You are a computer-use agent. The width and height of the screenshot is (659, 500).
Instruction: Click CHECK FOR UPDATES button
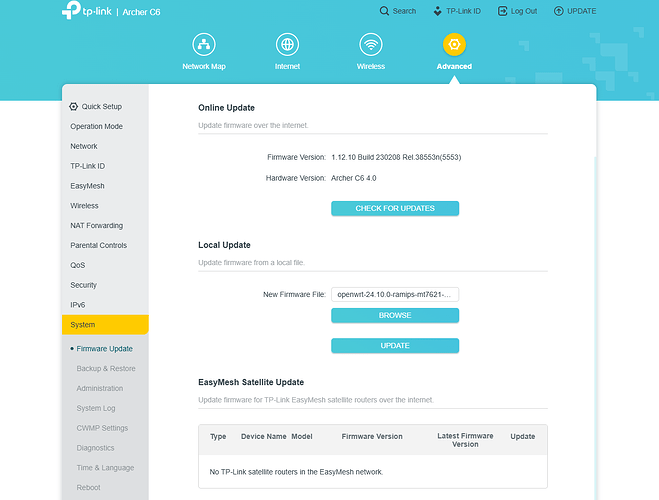pyautogui.click(x=395, y=208)
